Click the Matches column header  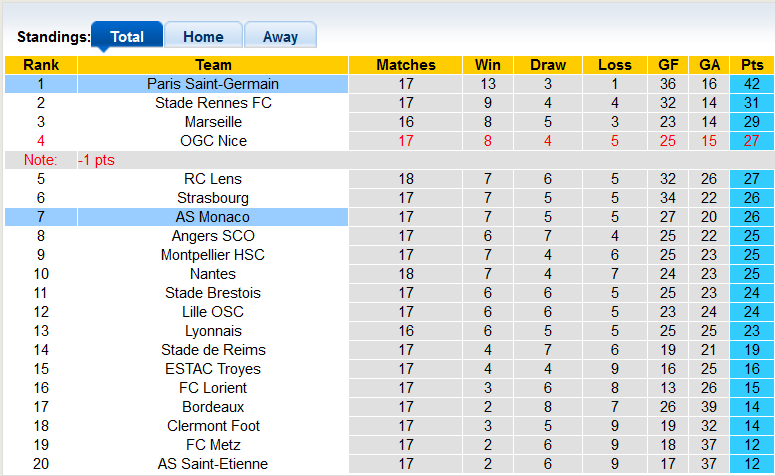coord(406,65)
